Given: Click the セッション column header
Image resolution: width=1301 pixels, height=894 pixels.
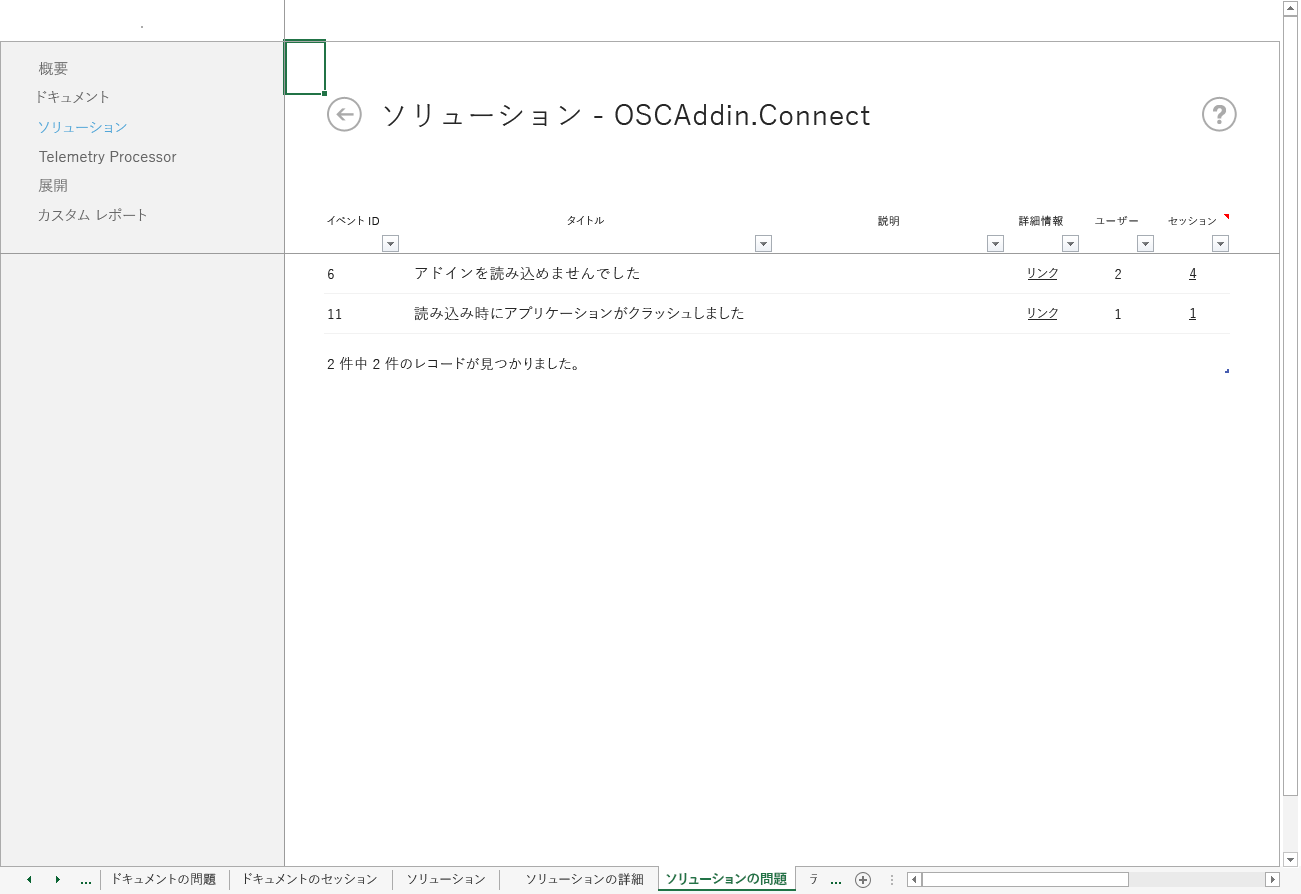Looking at the screenshot, I should (1192, 221).
